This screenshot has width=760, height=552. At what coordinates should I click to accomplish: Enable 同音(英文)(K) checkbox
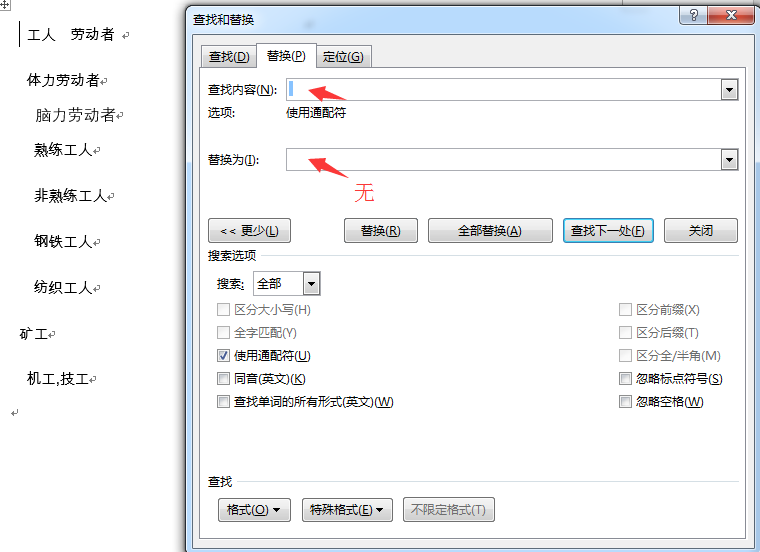click(223, 379)
